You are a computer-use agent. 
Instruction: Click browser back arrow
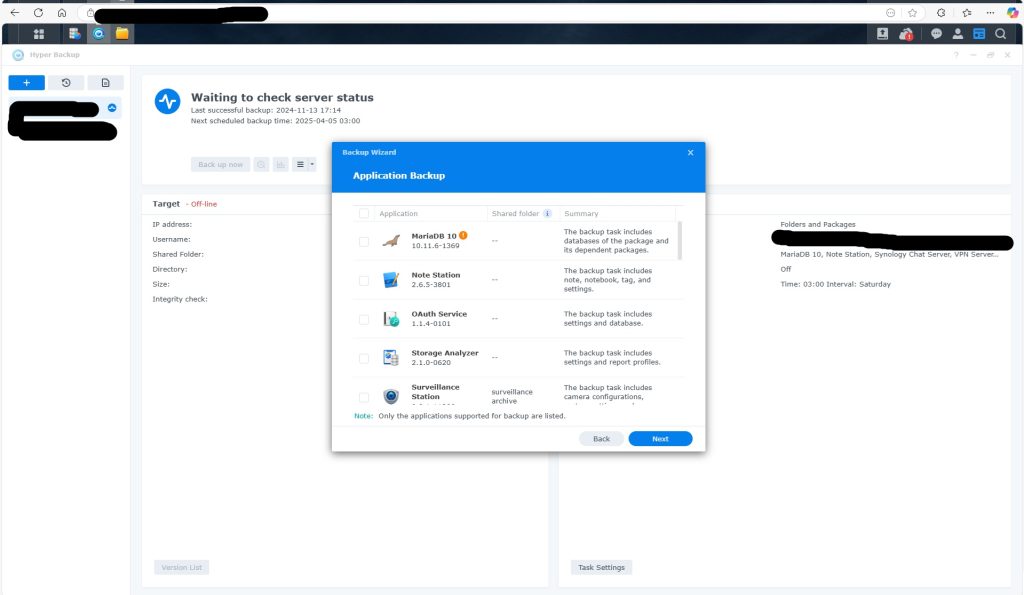point(15,12)
